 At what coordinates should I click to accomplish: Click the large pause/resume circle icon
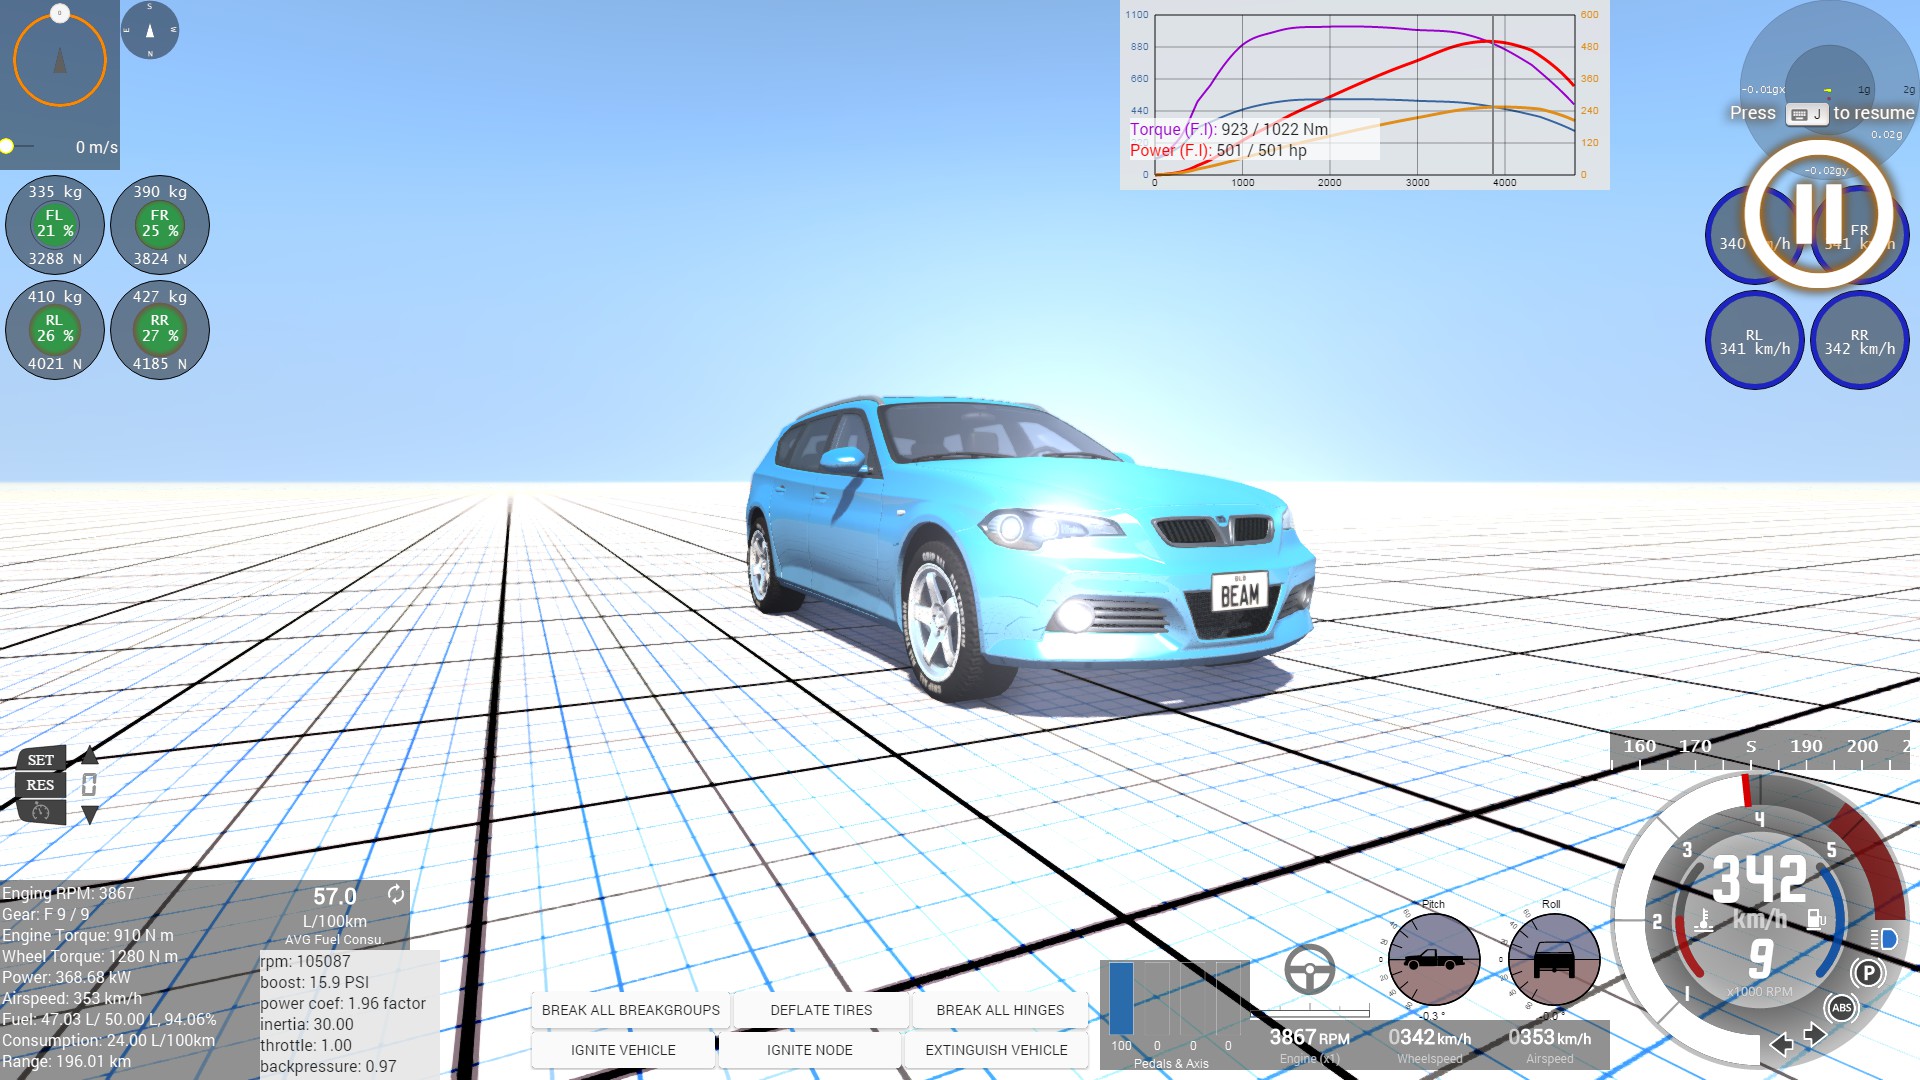(1819, 214)
